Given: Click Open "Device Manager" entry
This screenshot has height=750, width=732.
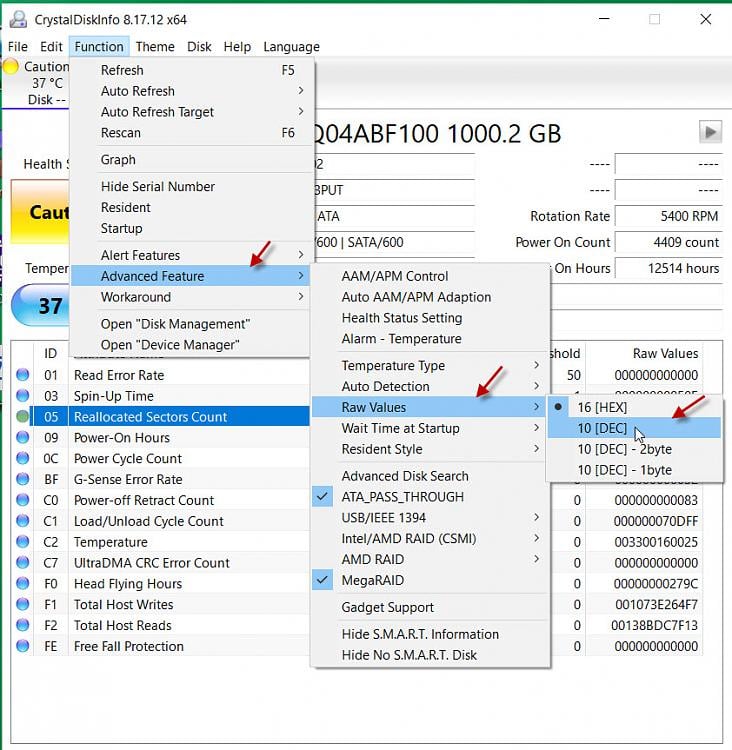Looking at the screenshot, I should [x=190, y=345].
